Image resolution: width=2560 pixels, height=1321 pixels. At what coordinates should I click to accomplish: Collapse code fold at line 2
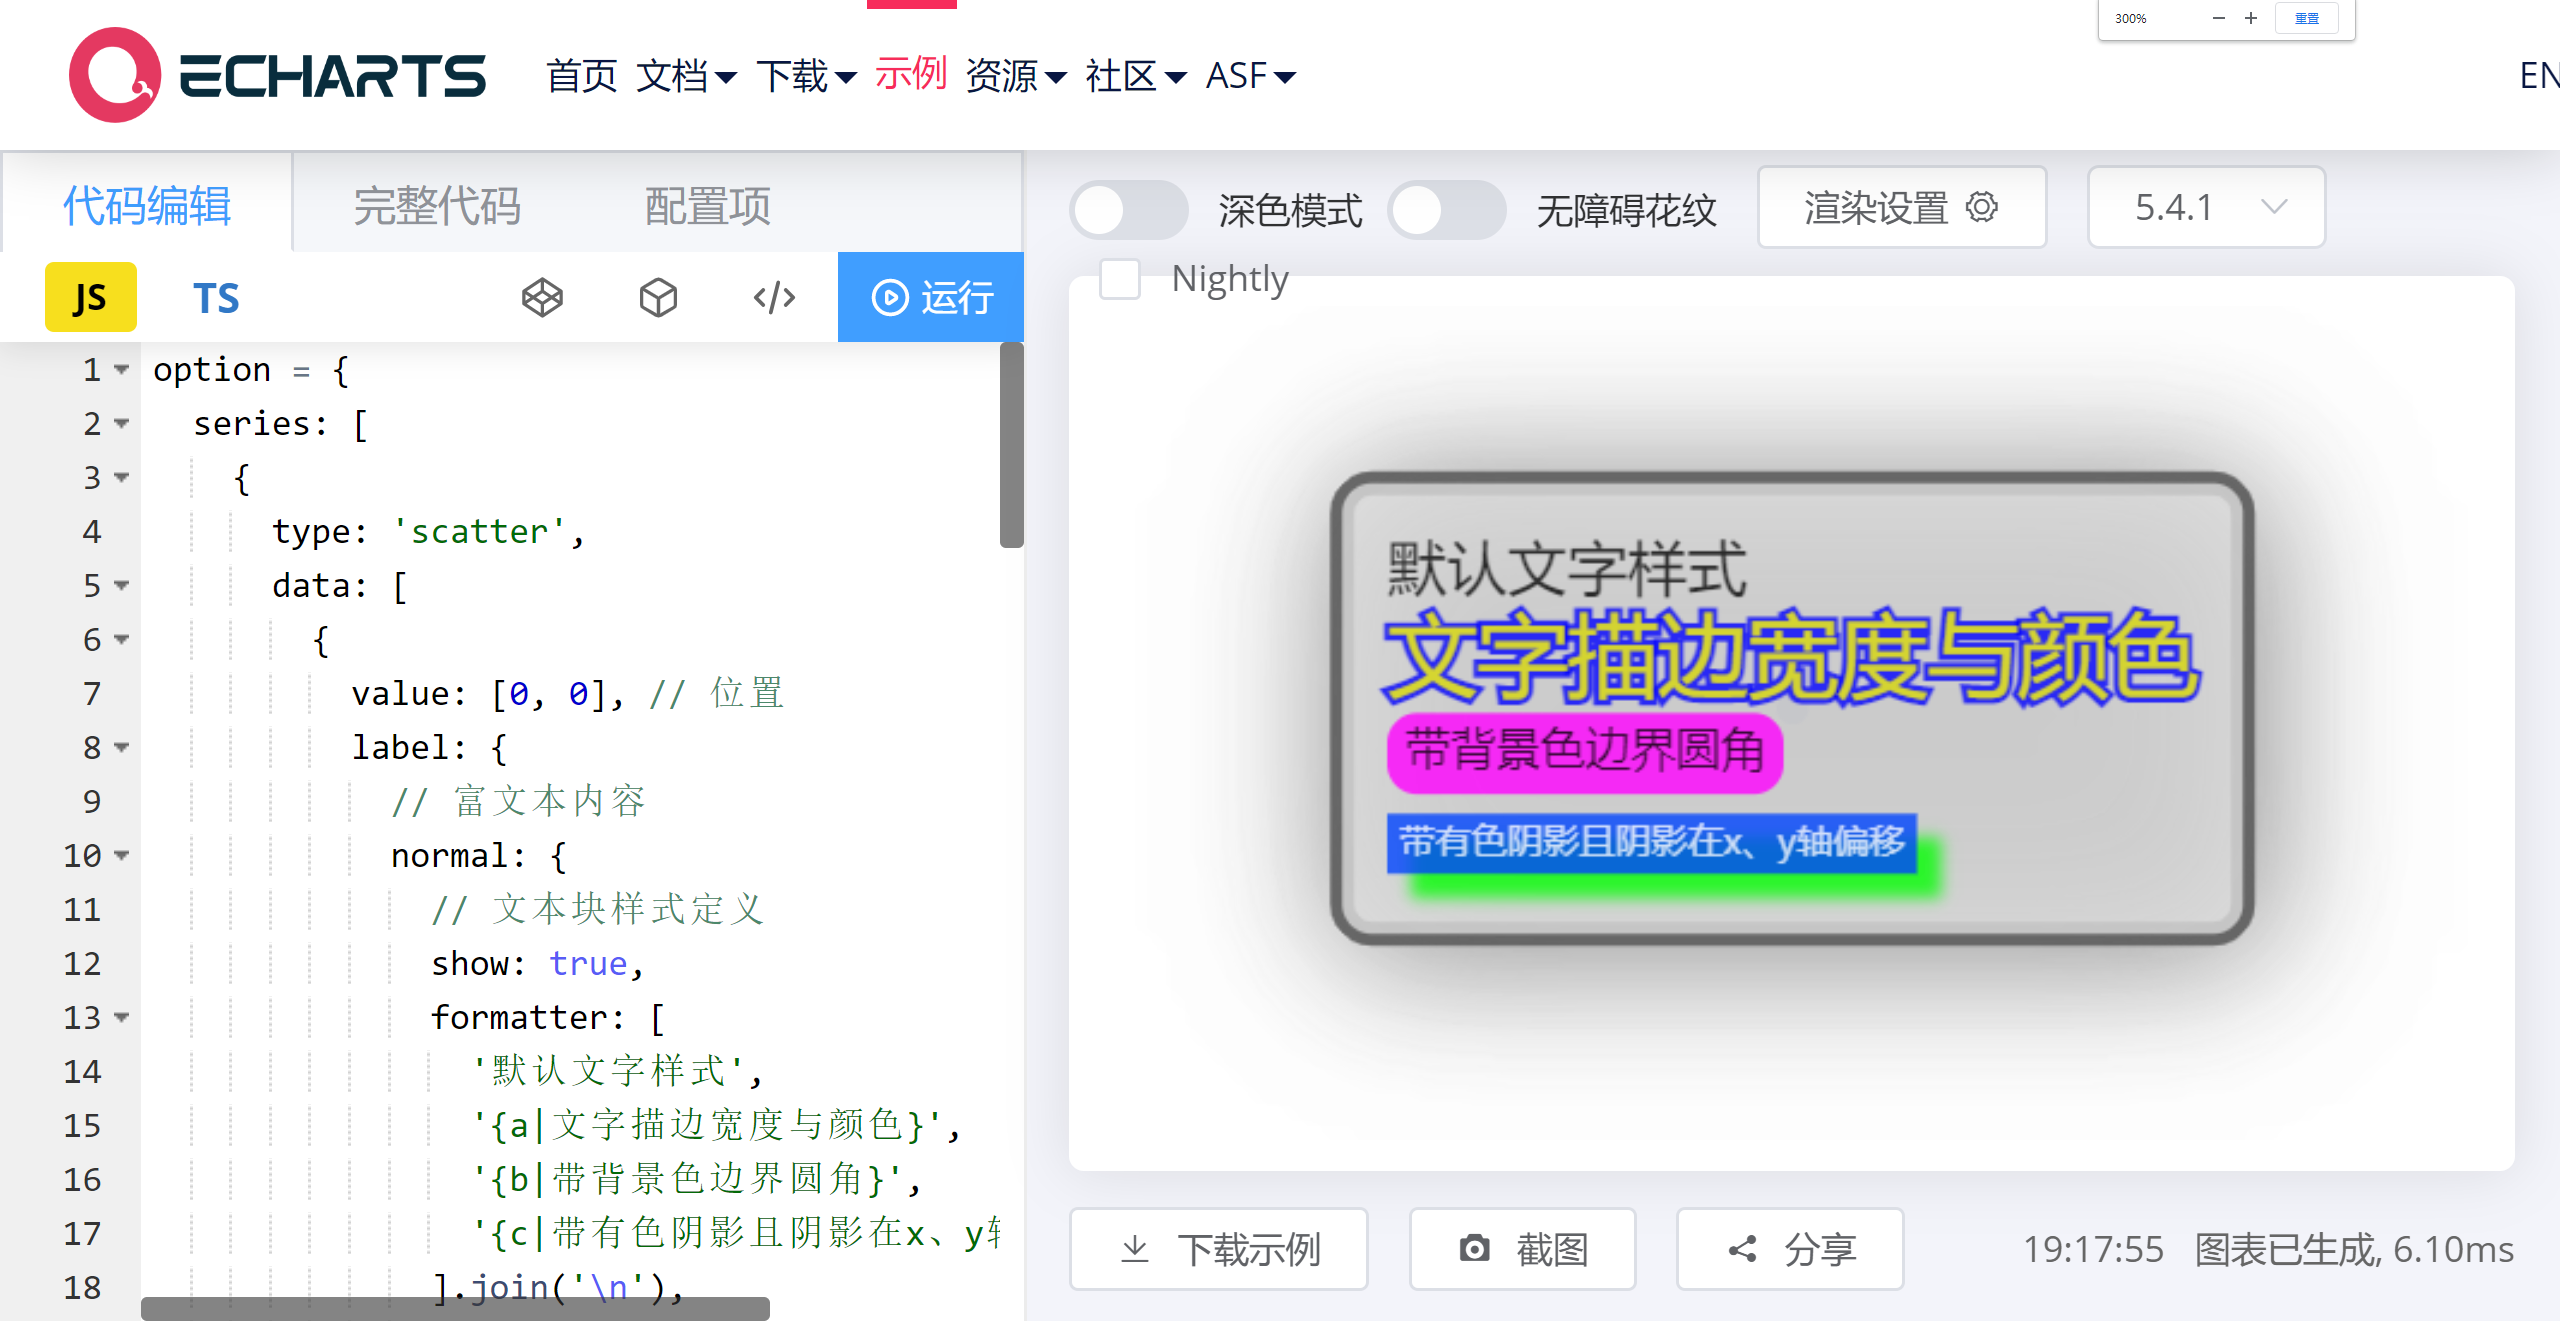click(x=122, y=424)
